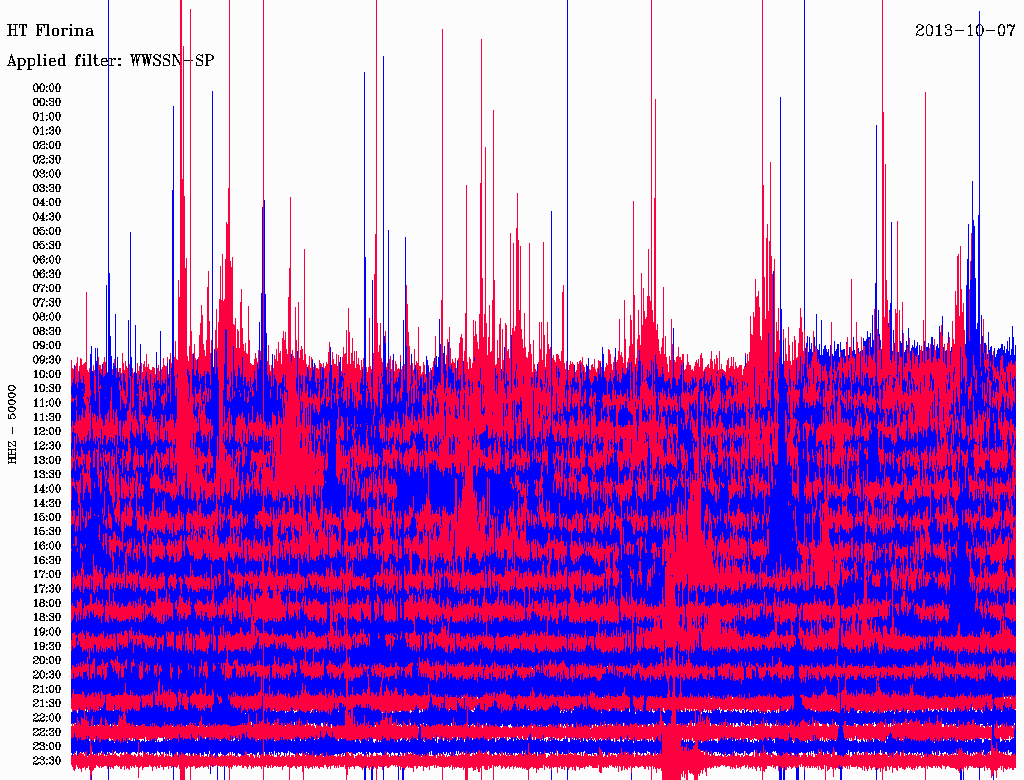The image size is (1024, 780).
Task: Select the 00:00 time marker
Action: tap(47, 88)
